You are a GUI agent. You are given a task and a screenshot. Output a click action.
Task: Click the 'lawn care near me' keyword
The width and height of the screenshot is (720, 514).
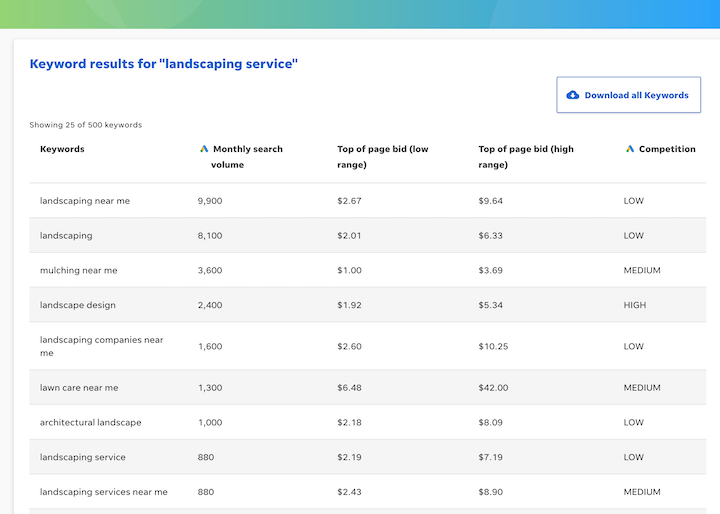pyautogui.click(x=79, y=388)
